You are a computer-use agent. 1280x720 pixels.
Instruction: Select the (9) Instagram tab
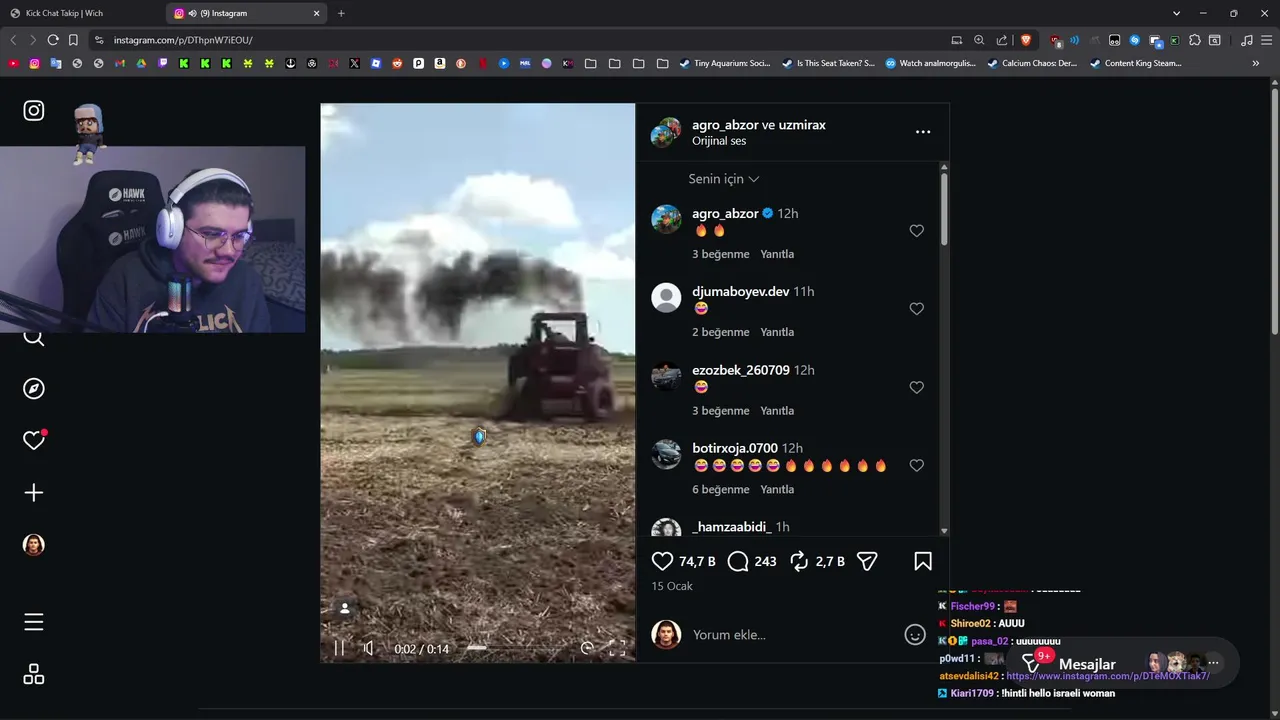247,13
